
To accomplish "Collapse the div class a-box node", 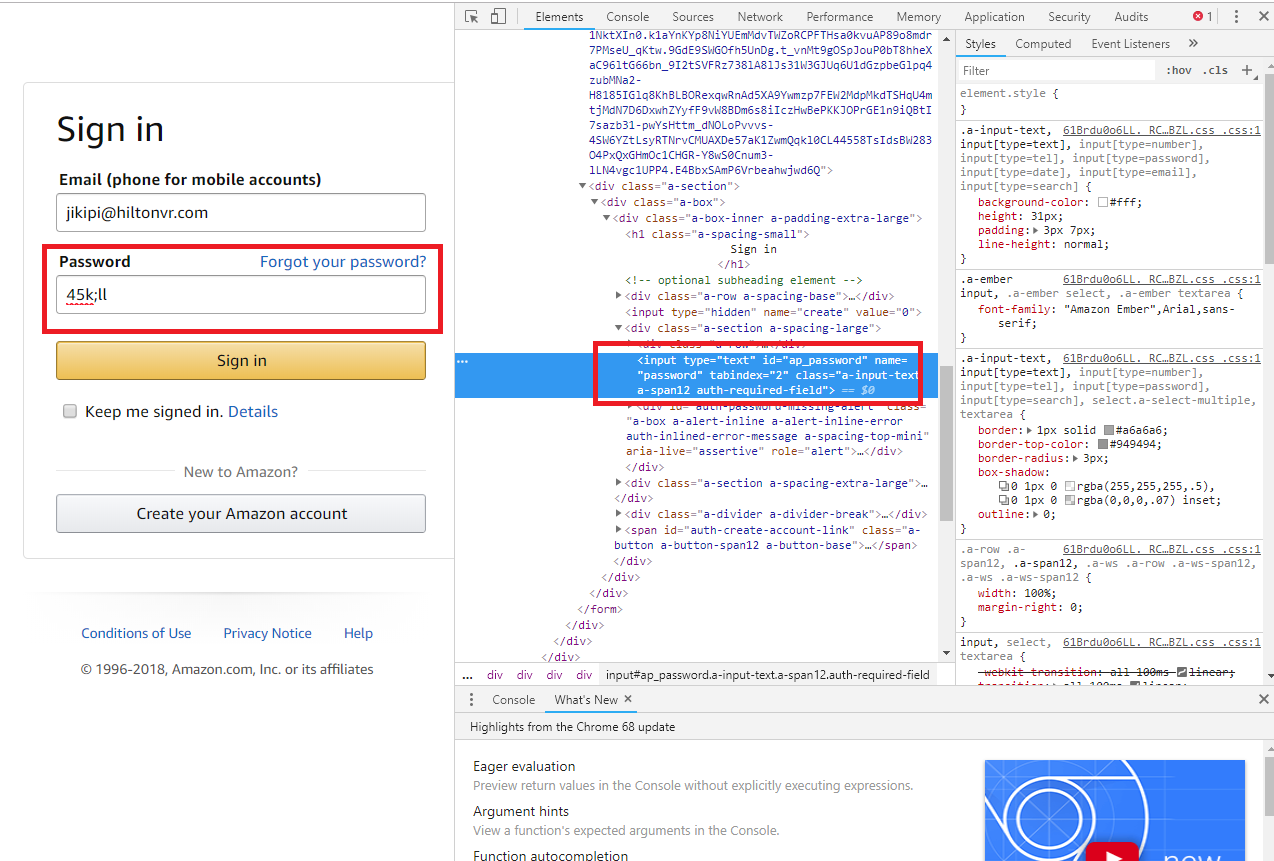I will coord(595,202).
